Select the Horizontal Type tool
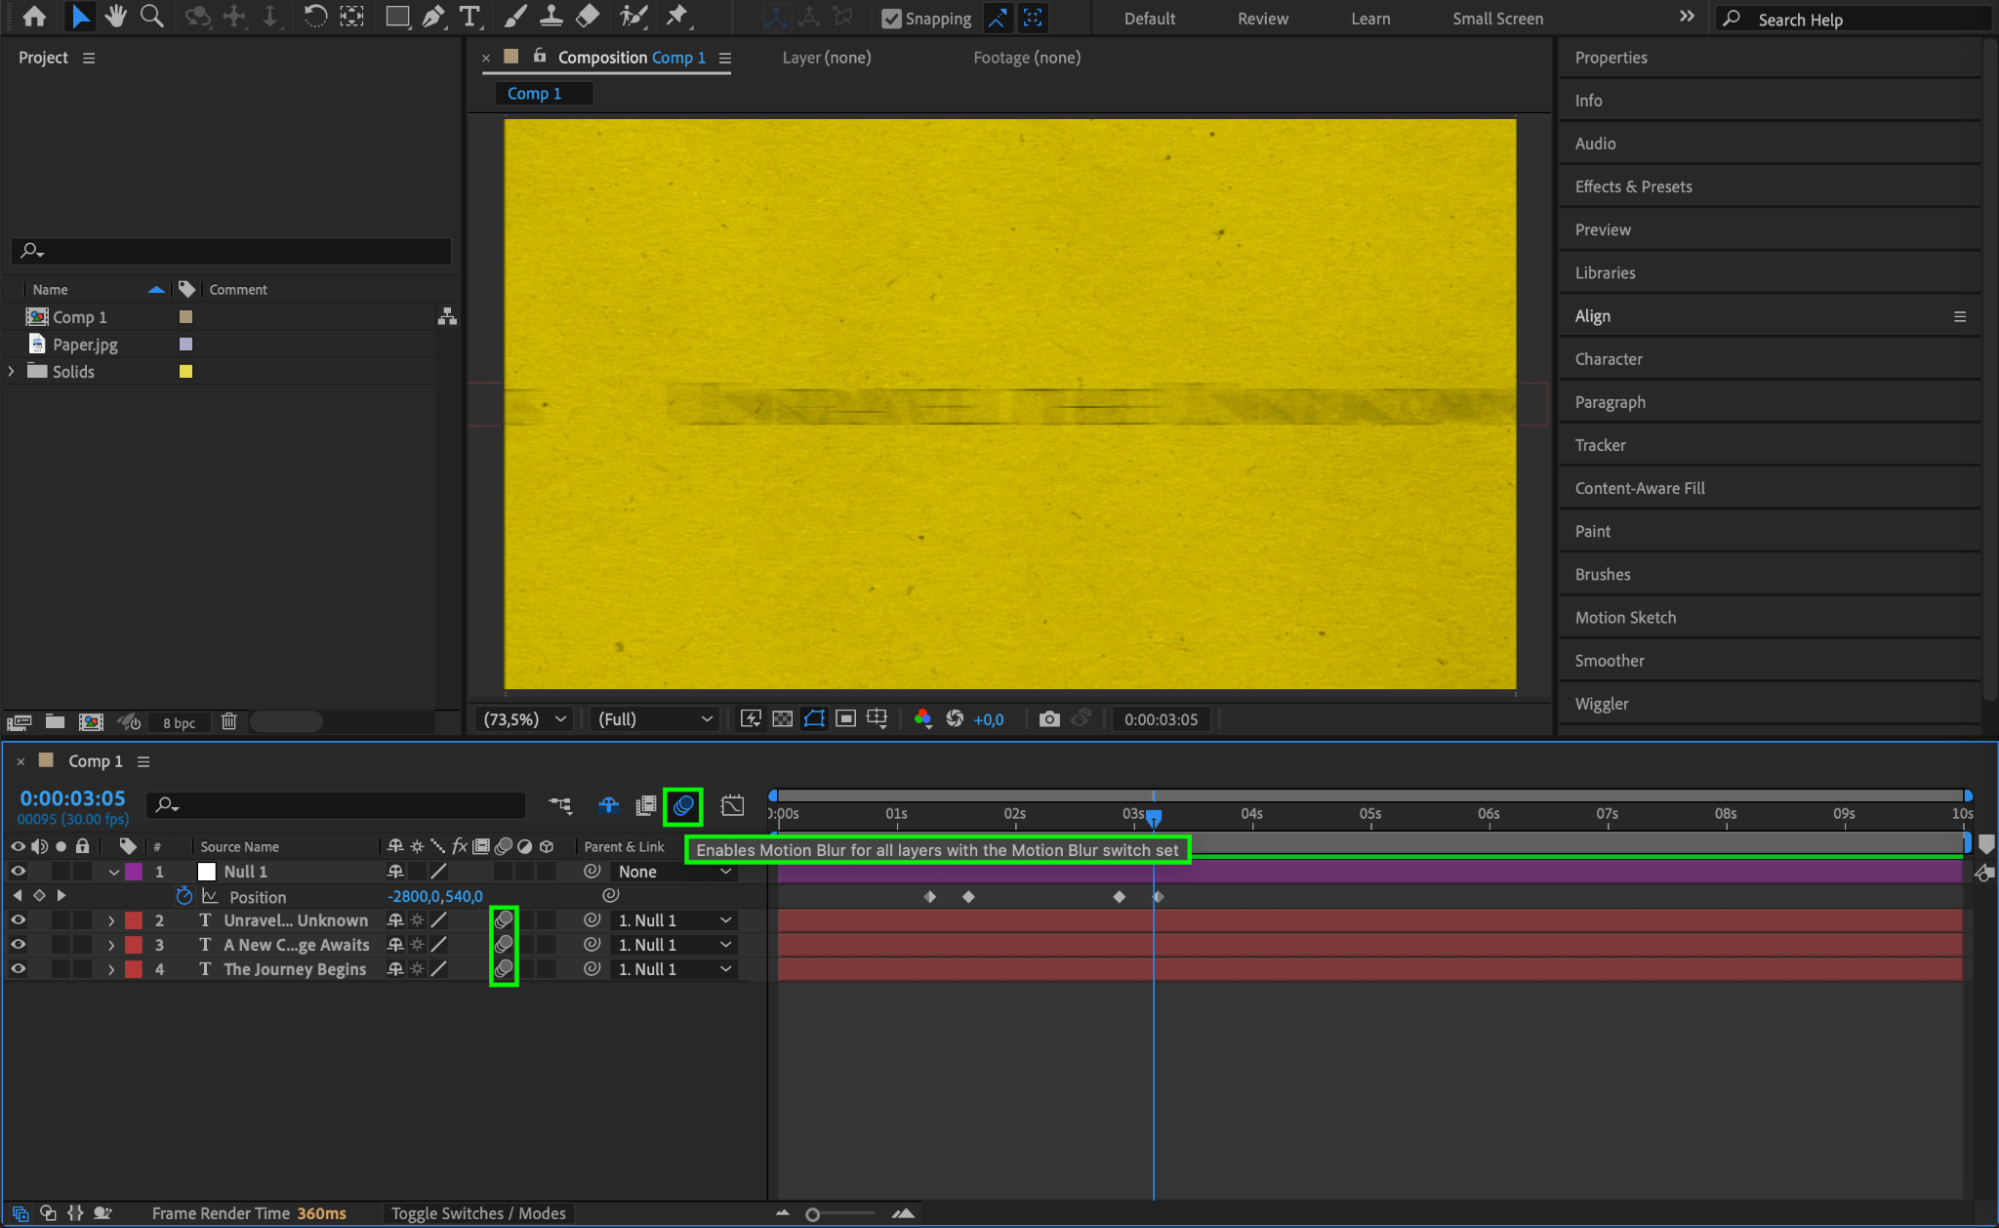Screen dimensions: 1999x1228 tap(469, 16)
